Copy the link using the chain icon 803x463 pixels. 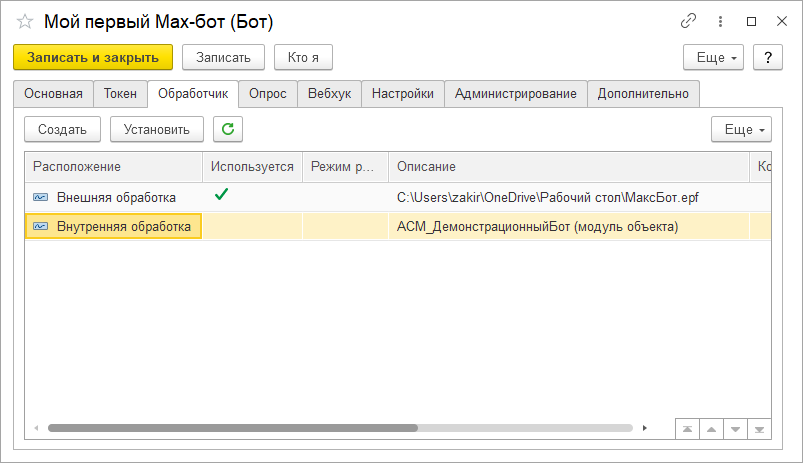coord(688,21)
